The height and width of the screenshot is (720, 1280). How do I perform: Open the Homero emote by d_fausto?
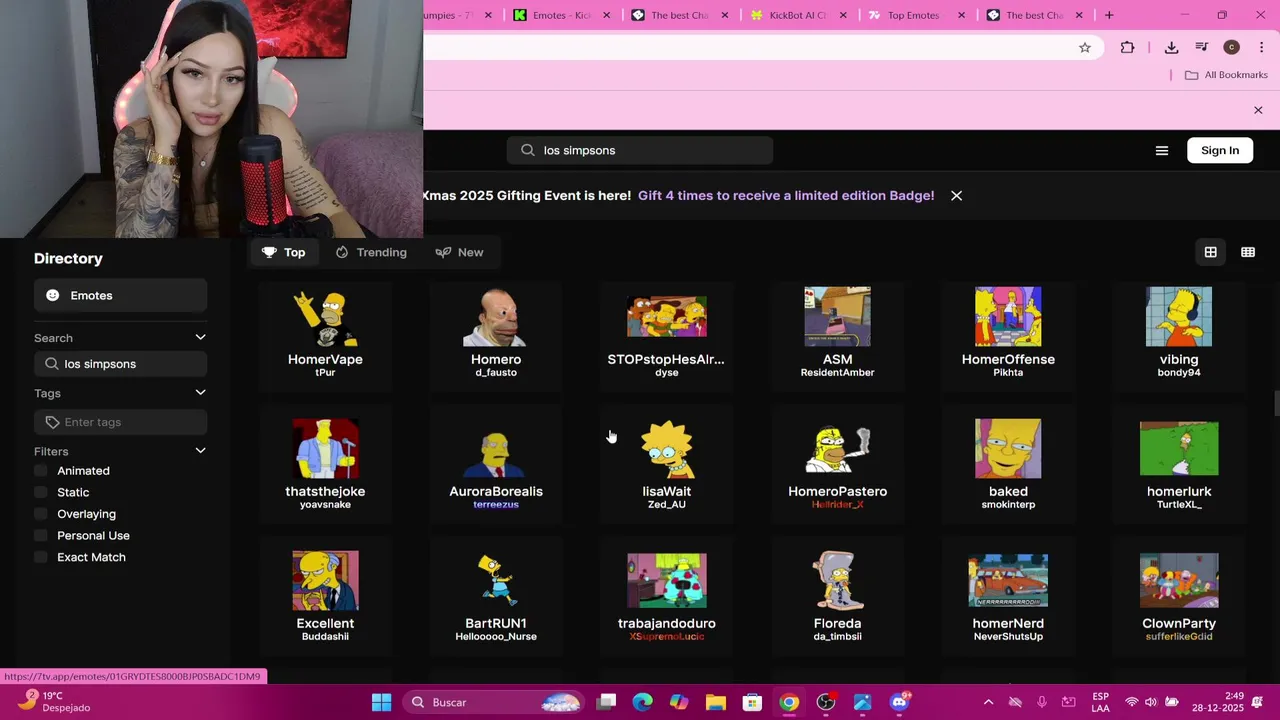(x=496, y=334)
